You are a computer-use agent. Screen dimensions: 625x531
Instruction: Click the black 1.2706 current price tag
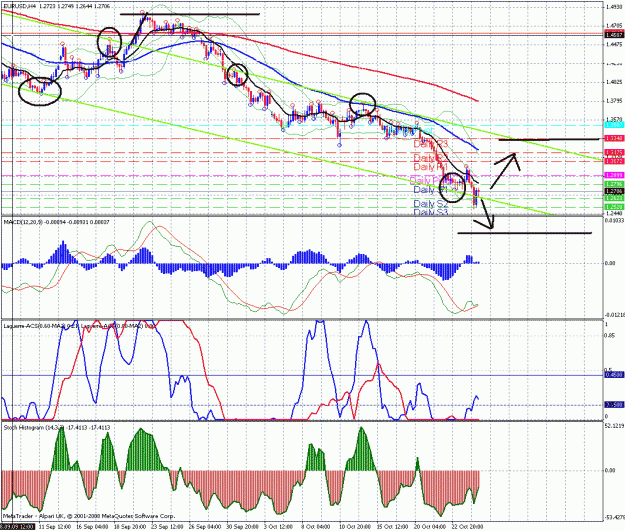[x=614, y=191]
